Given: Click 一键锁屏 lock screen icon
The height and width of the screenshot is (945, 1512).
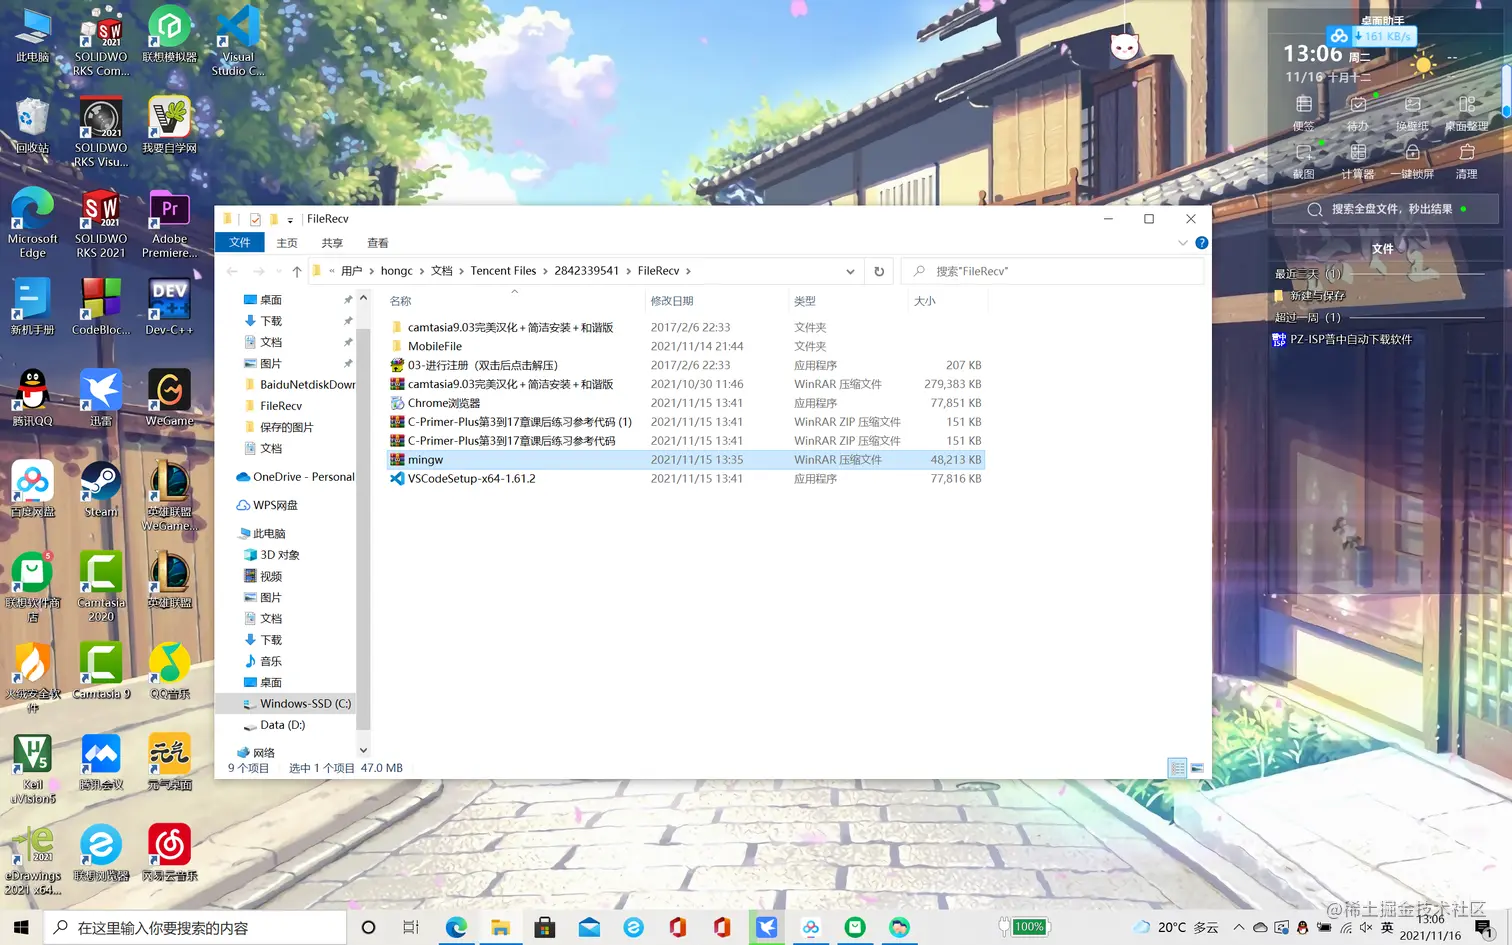Looking at the screenshot, I should 1412,161.
